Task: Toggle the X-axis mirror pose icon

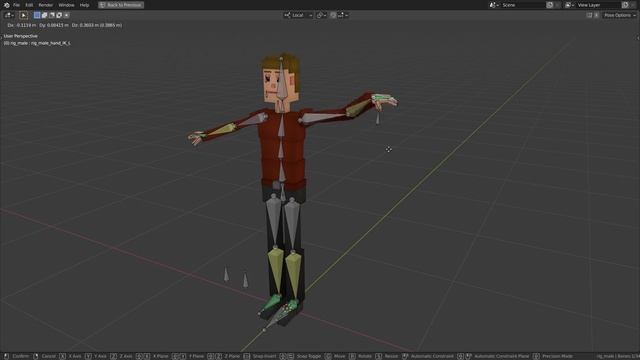Action: pos(589,15)
